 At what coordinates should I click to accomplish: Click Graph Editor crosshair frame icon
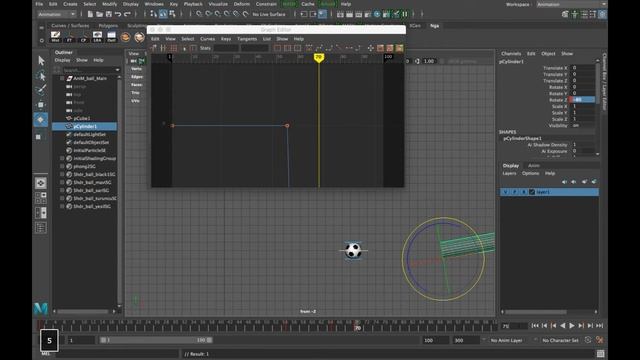[371, 48]
